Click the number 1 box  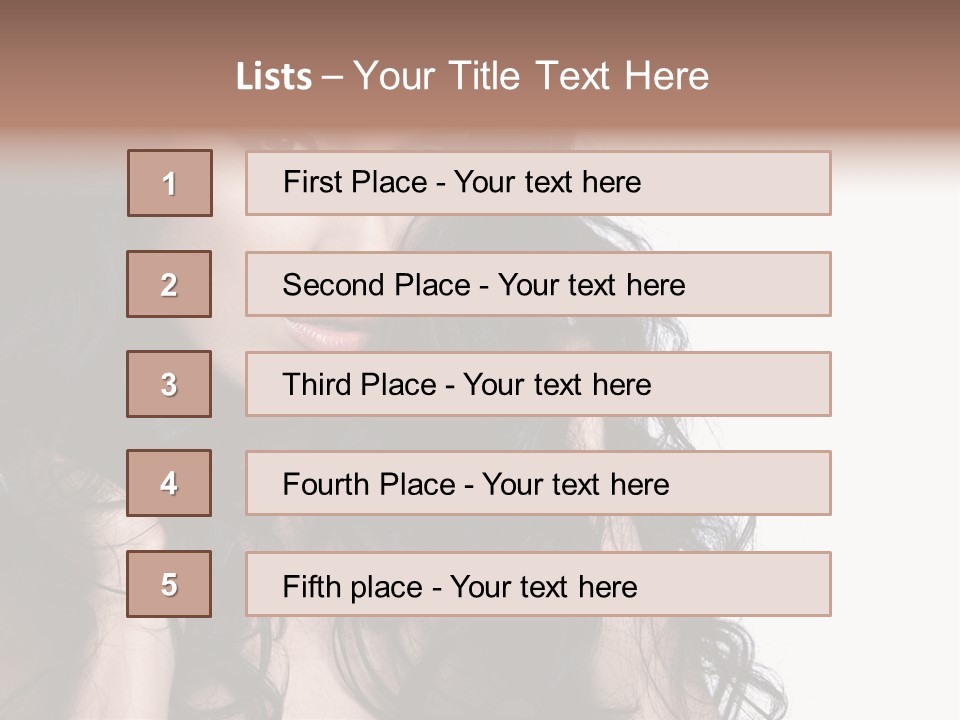tap(170, 183)
